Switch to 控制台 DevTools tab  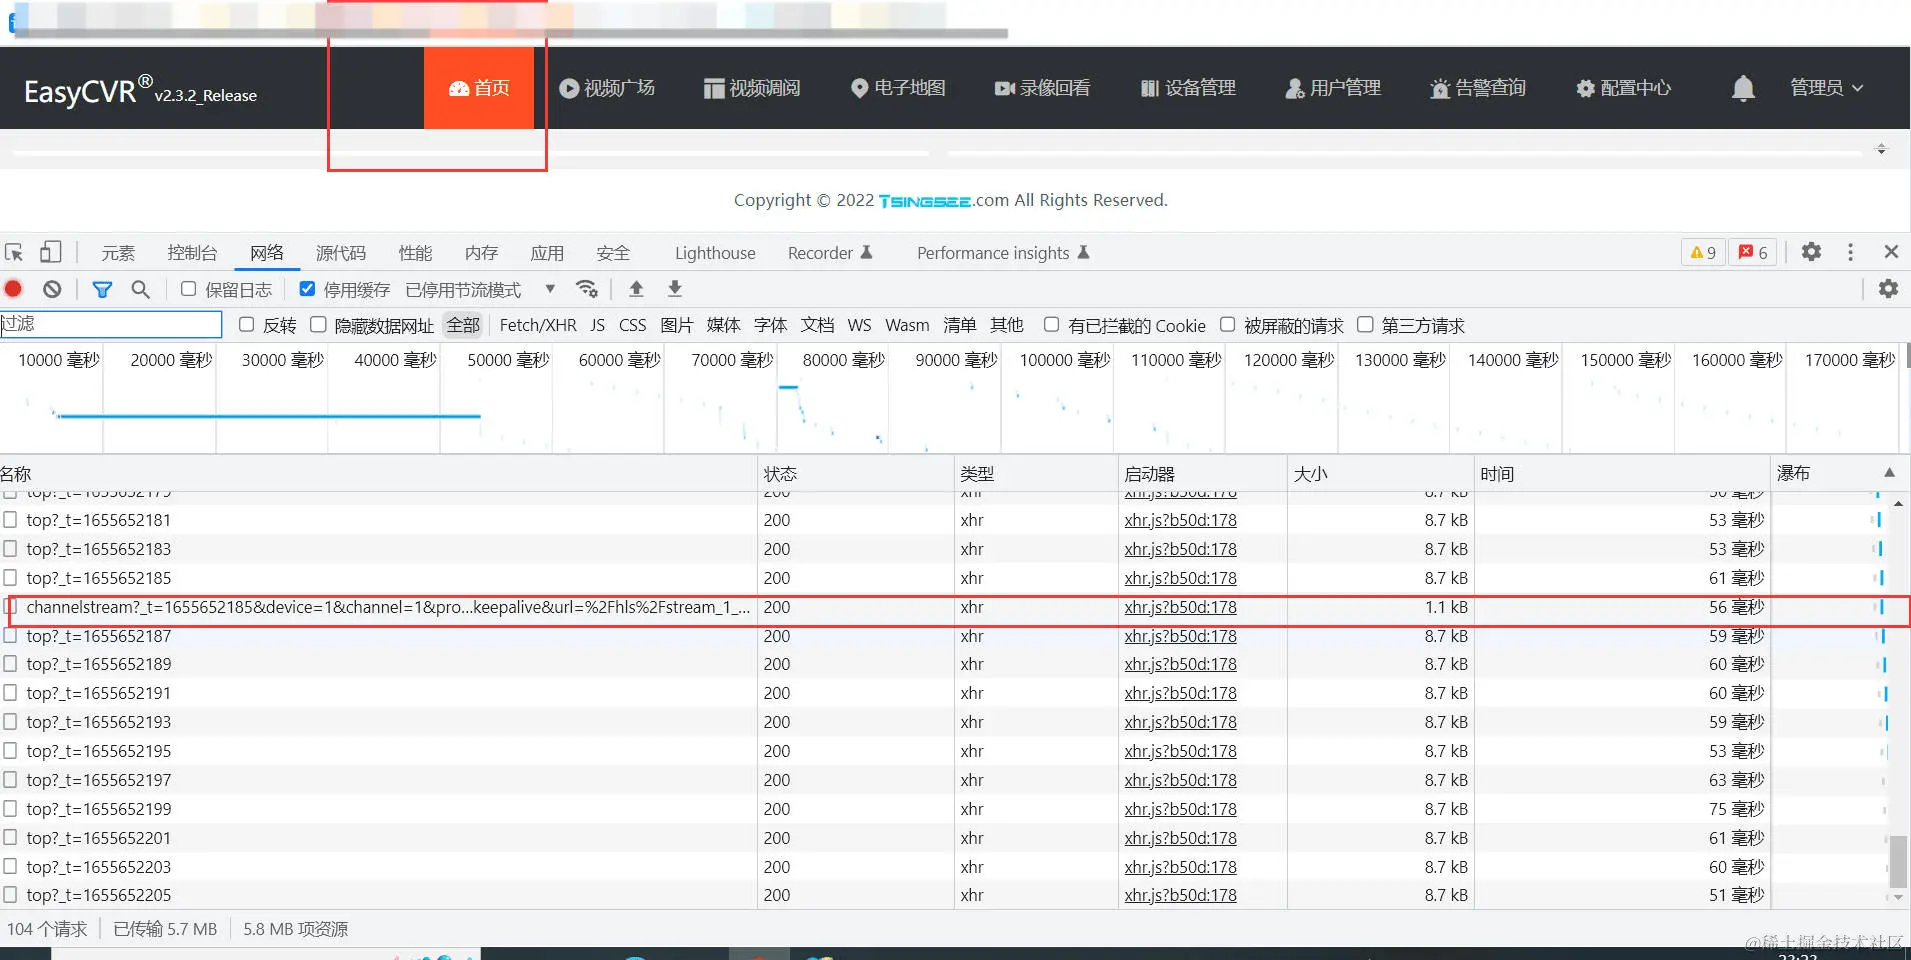click(x=192, y=253)
